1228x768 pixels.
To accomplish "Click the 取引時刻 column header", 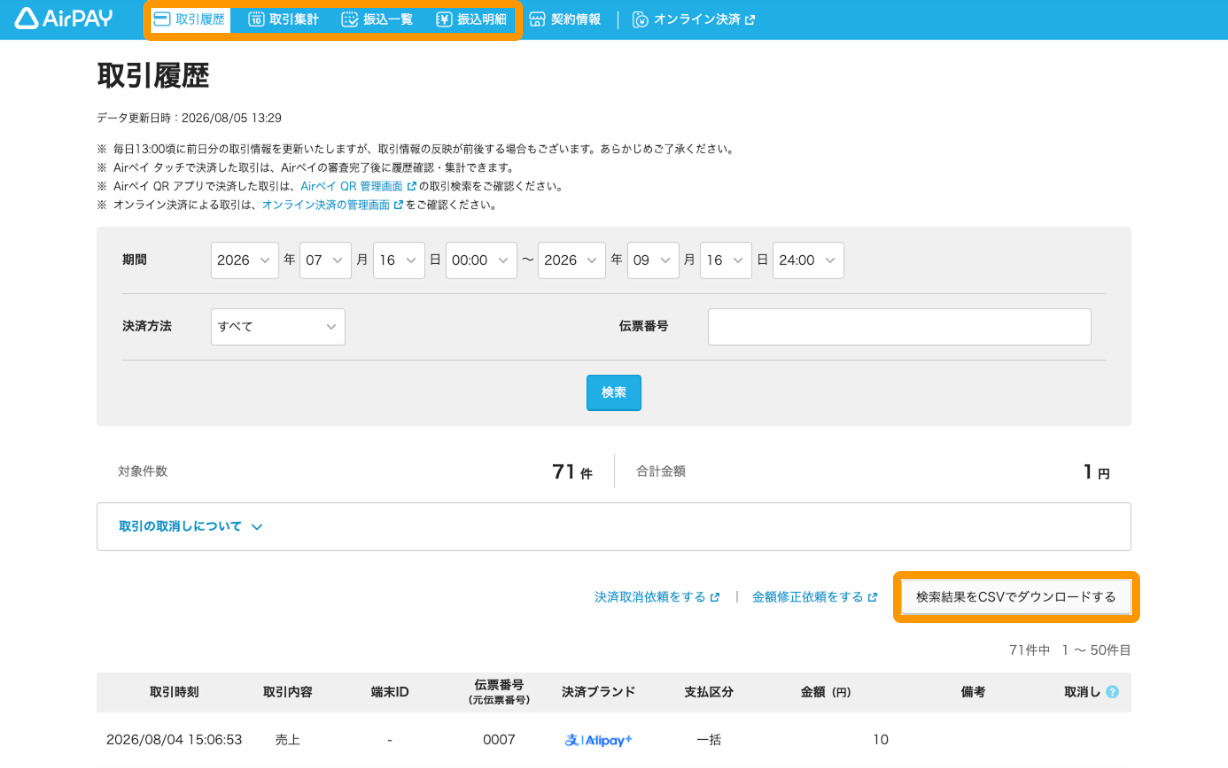I will (x=174, y=692).
